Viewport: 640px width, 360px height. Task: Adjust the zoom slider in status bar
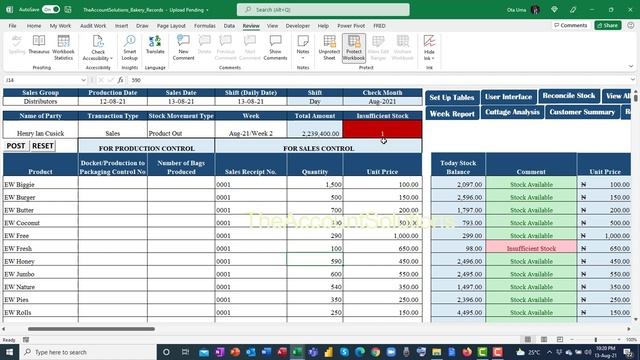pos(596,340)
